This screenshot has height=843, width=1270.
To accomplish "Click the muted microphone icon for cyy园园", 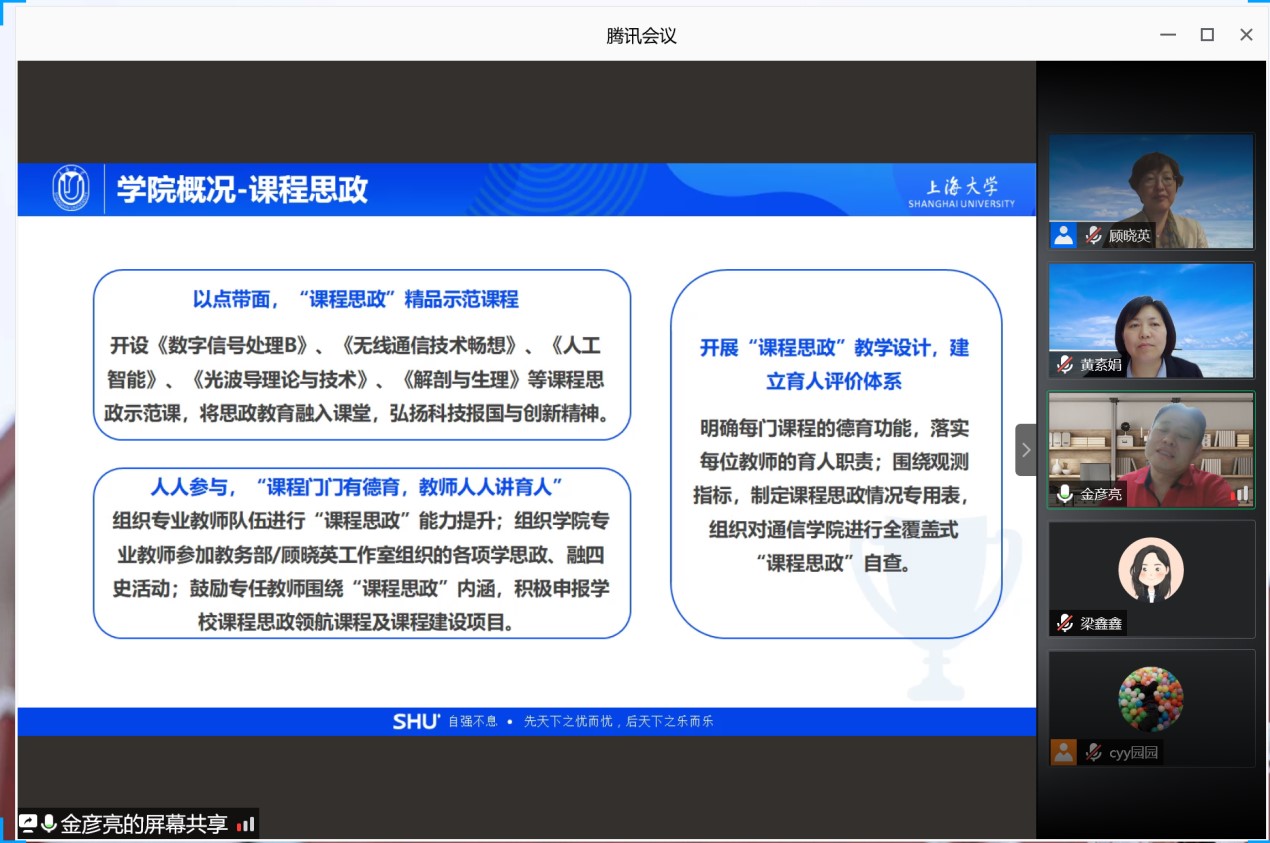I will [x=1093, y=752].
